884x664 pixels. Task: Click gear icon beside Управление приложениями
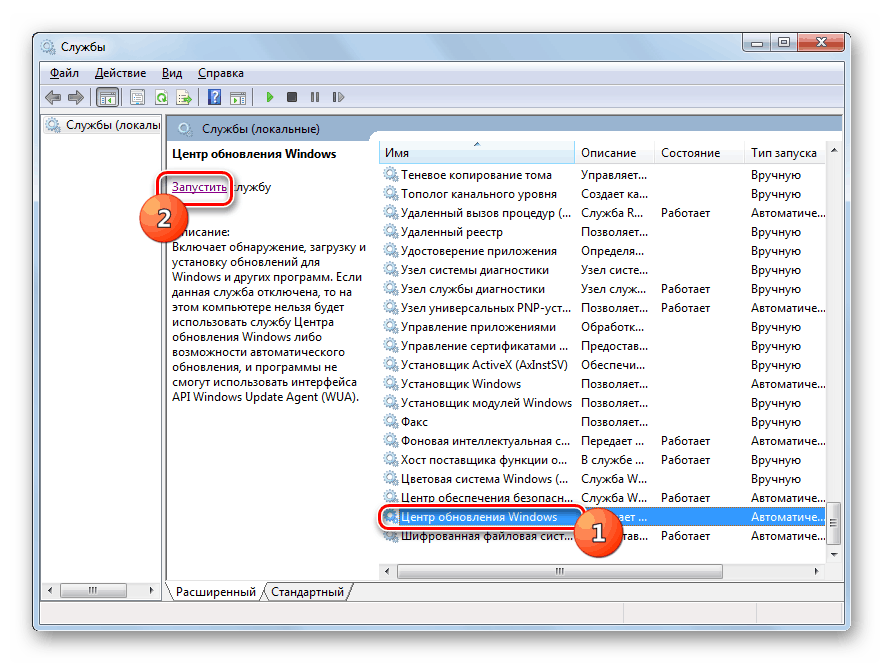point(391,326)
